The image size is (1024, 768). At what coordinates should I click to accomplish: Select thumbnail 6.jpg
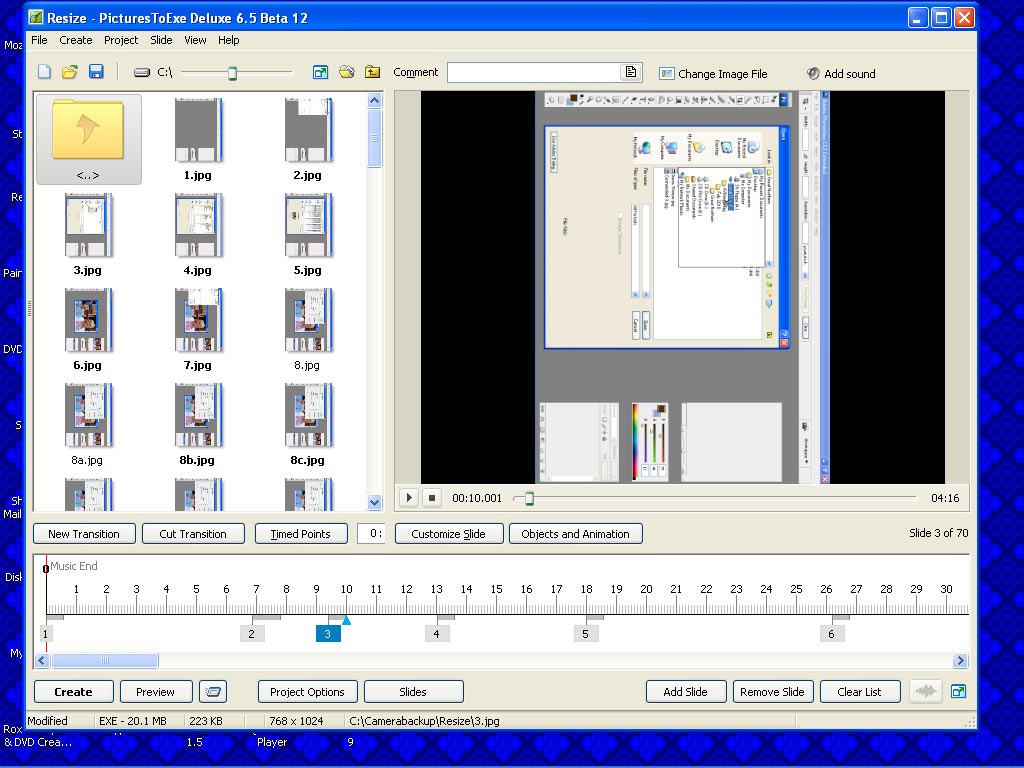tap(88, 328)
